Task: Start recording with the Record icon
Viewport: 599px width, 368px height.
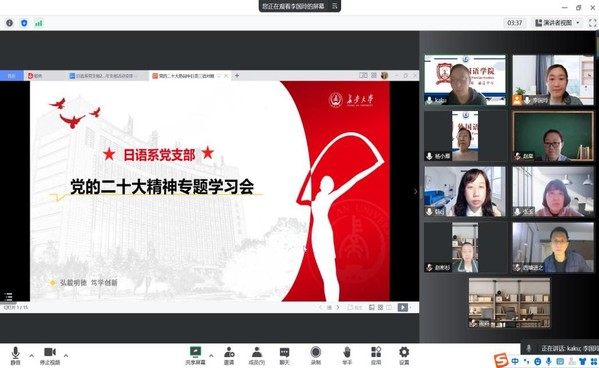Action: (x=316, y=355)
